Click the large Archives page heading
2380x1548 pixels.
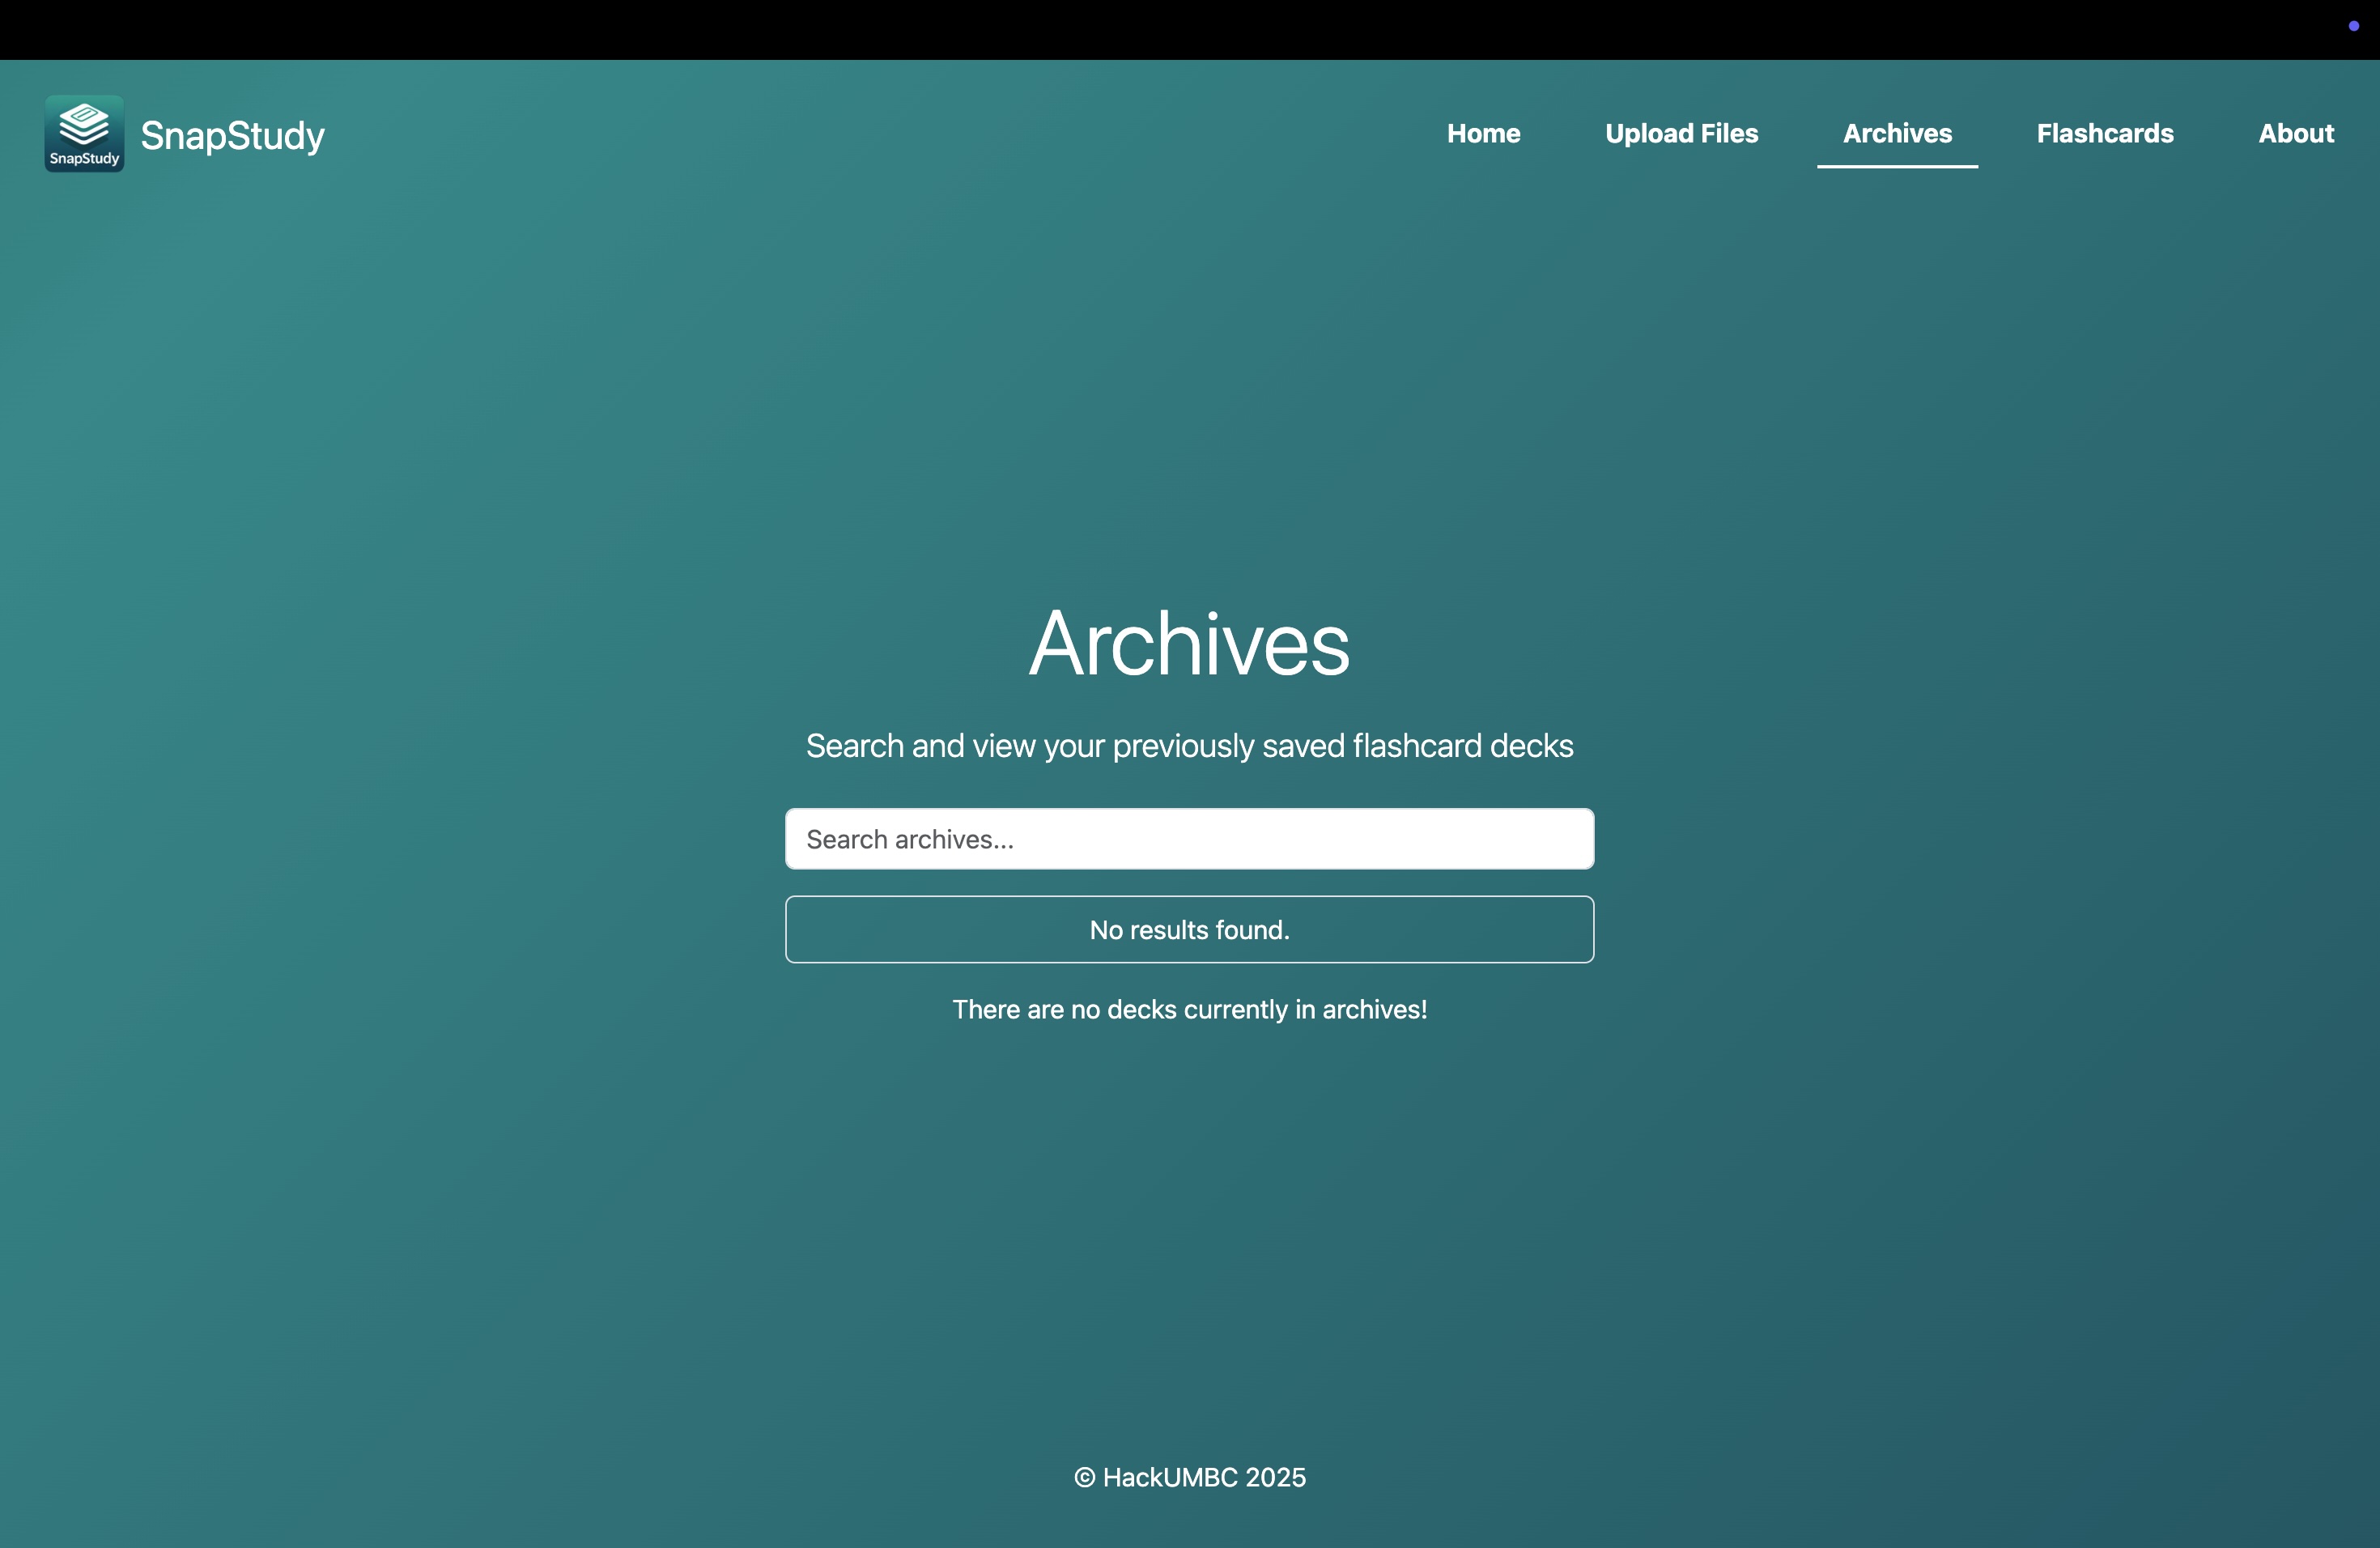coord(1189,644)
